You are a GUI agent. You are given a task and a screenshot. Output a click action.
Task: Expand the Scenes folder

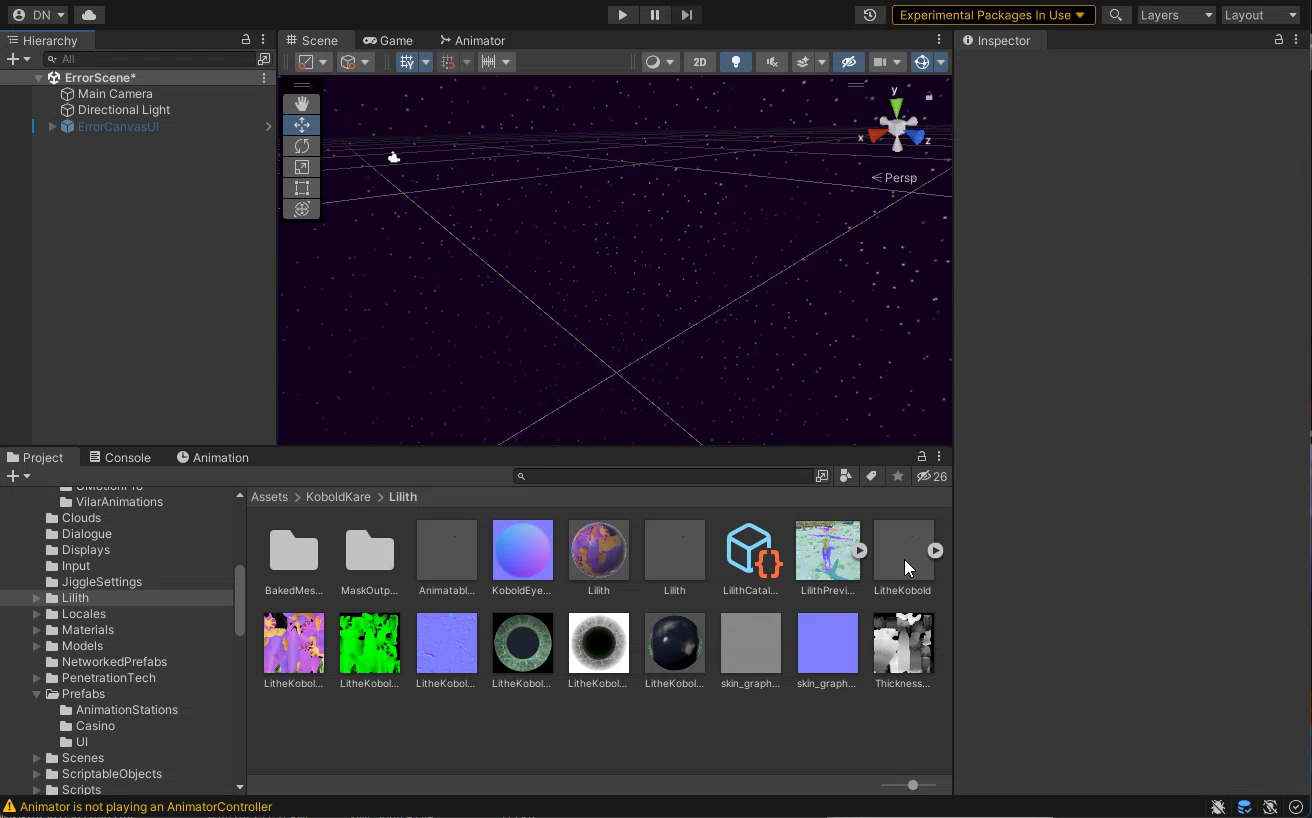37,758
